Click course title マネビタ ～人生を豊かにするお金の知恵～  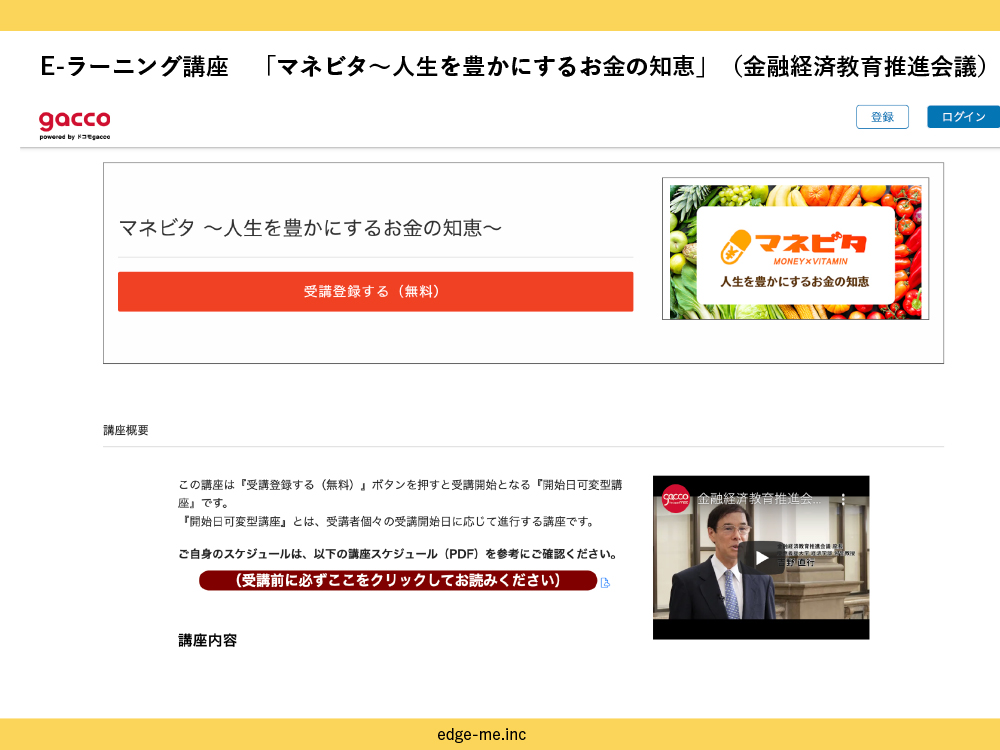[311, 228]
